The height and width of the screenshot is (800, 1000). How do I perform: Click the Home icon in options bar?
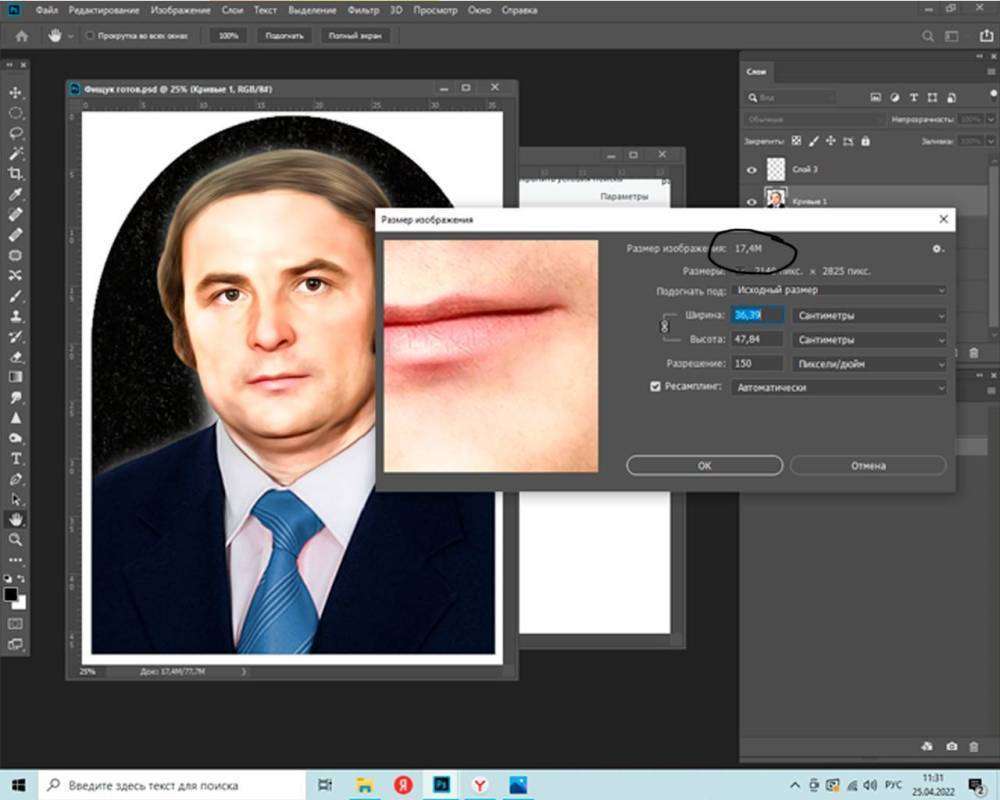(x=22, y=35)
